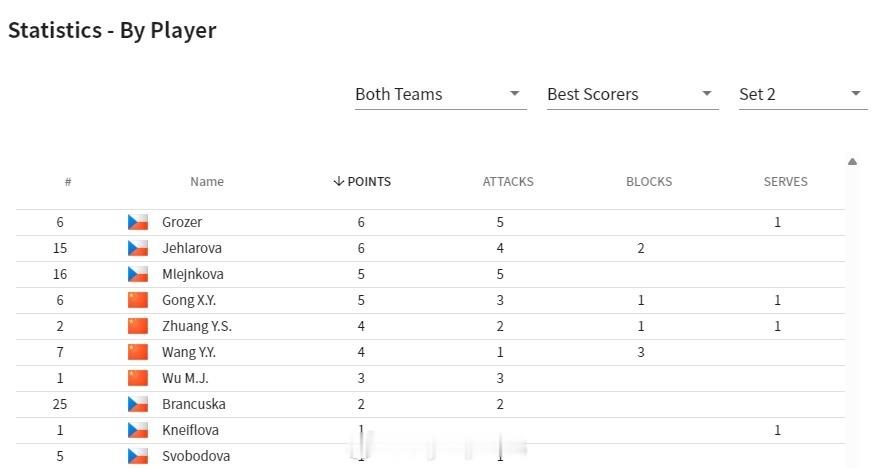Click the China flag next to Wu M.J.
Image resolution: width=876 pixels, height=468 pixels.
tap(138, 378)
